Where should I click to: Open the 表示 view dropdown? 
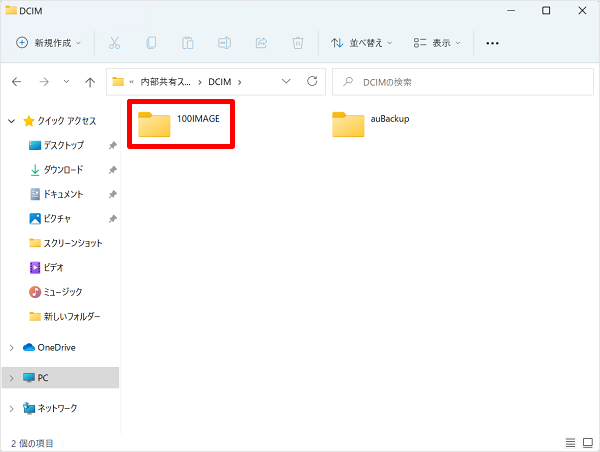pos(438,43)
